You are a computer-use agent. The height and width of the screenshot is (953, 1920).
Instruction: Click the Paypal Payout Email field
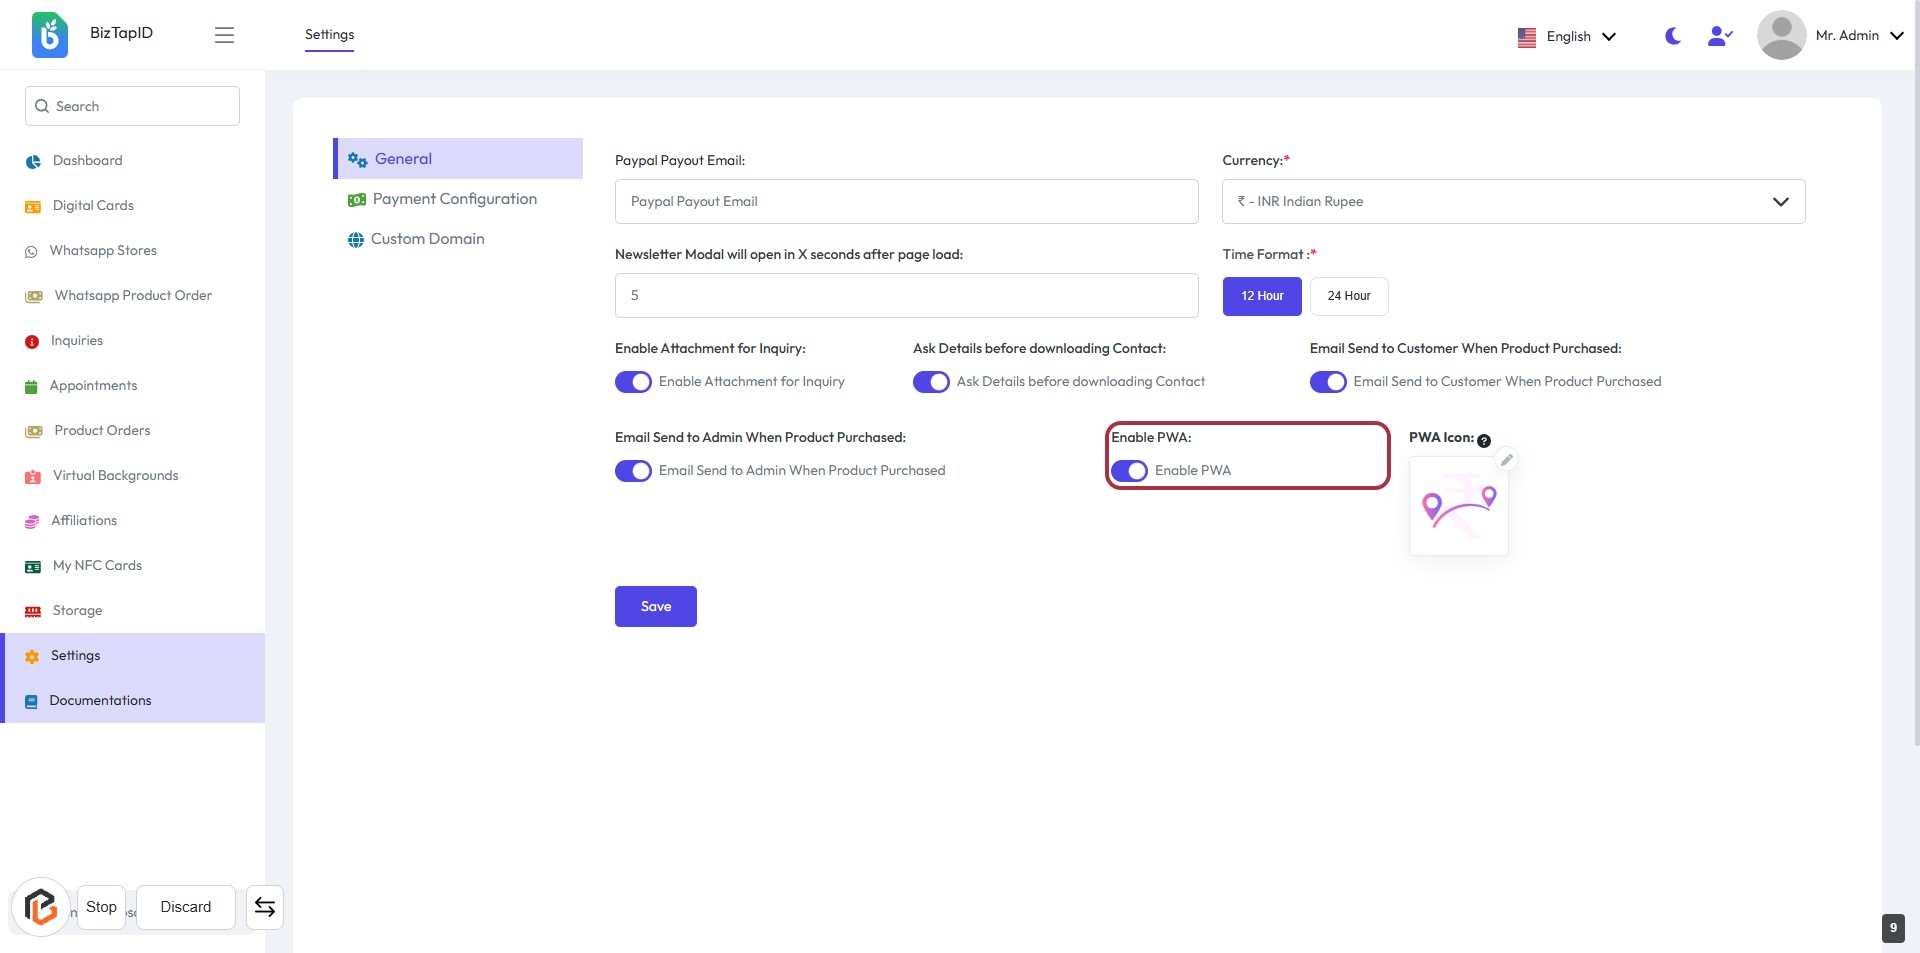point(906,202)
